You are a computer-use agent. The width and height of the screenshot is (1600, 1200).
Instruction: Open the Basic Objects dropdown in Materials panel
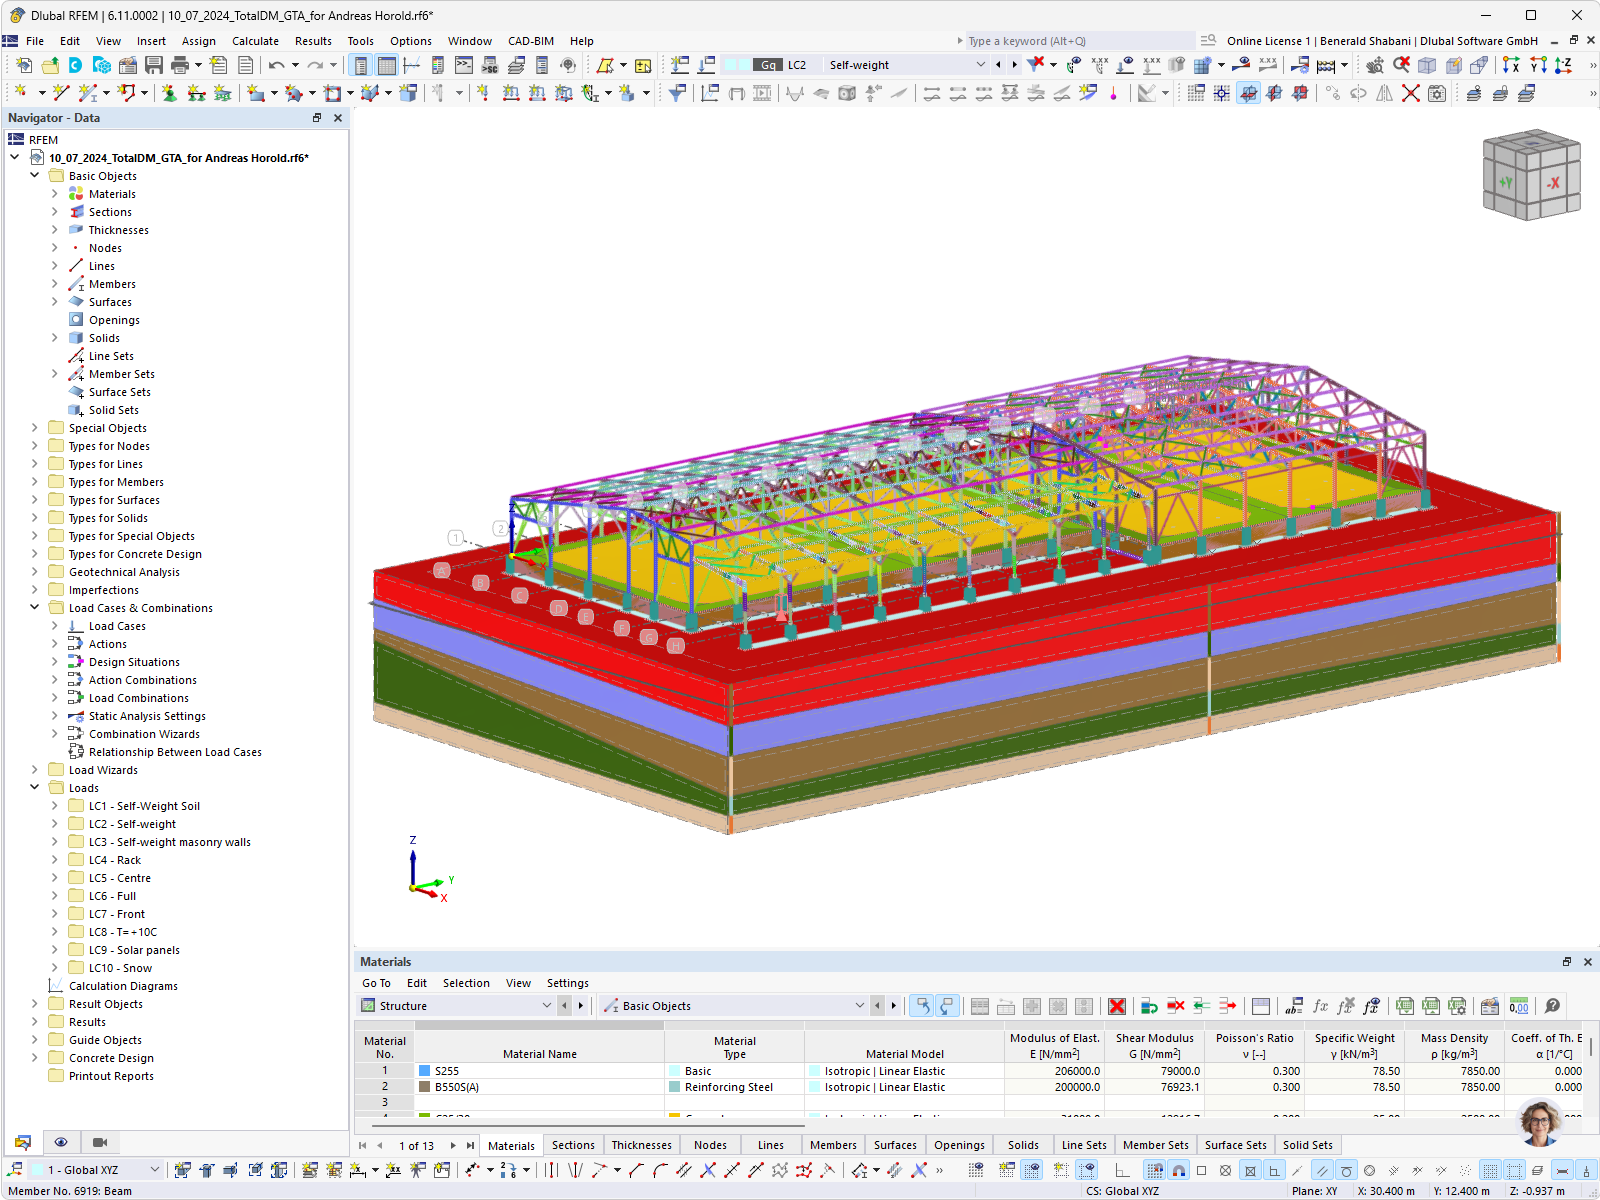859,1006
